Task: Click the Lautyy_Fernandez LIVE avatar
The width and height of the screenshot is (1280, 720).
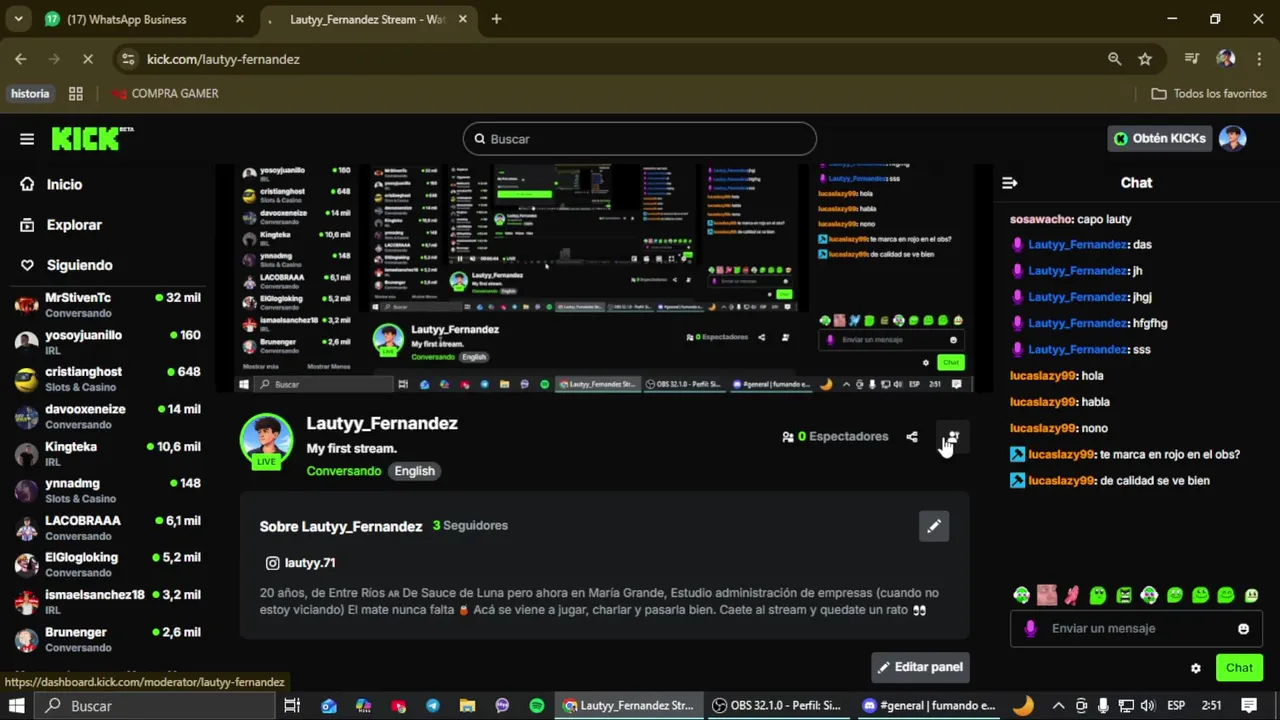Action: [266, 440]
